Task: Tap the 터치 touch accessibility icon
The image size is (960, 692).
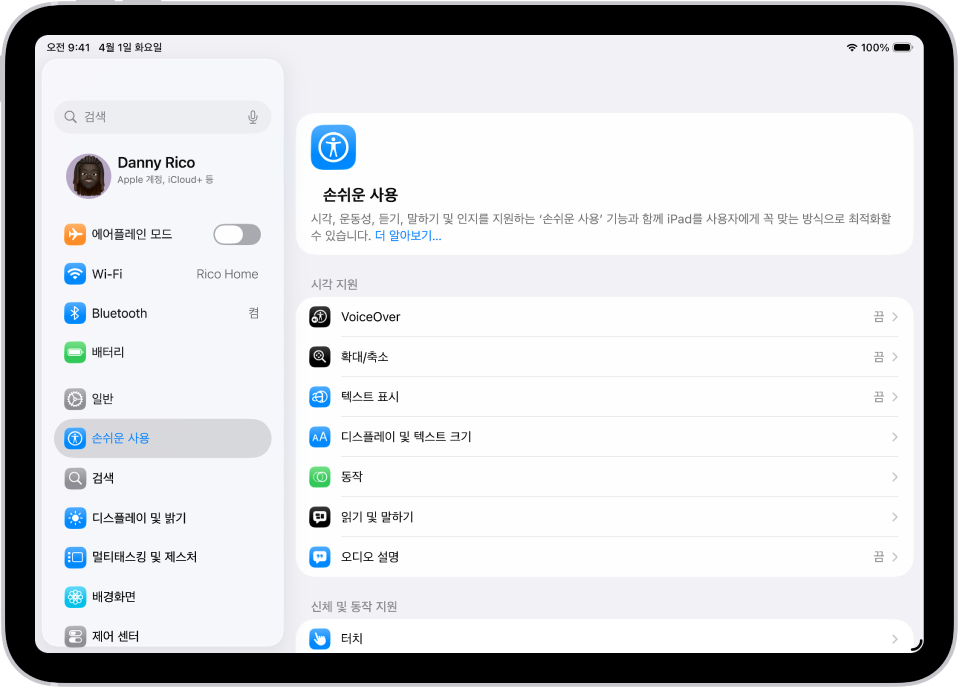Action: [x=320, y=638]
